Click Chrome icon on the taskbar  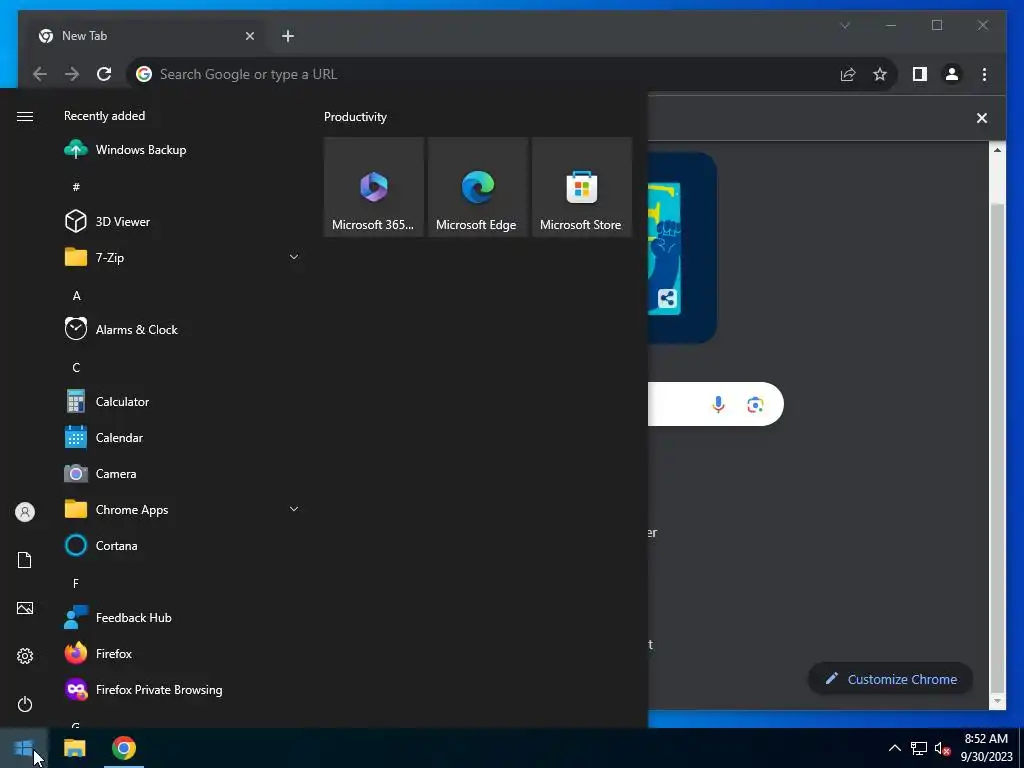tap(123, 748)
